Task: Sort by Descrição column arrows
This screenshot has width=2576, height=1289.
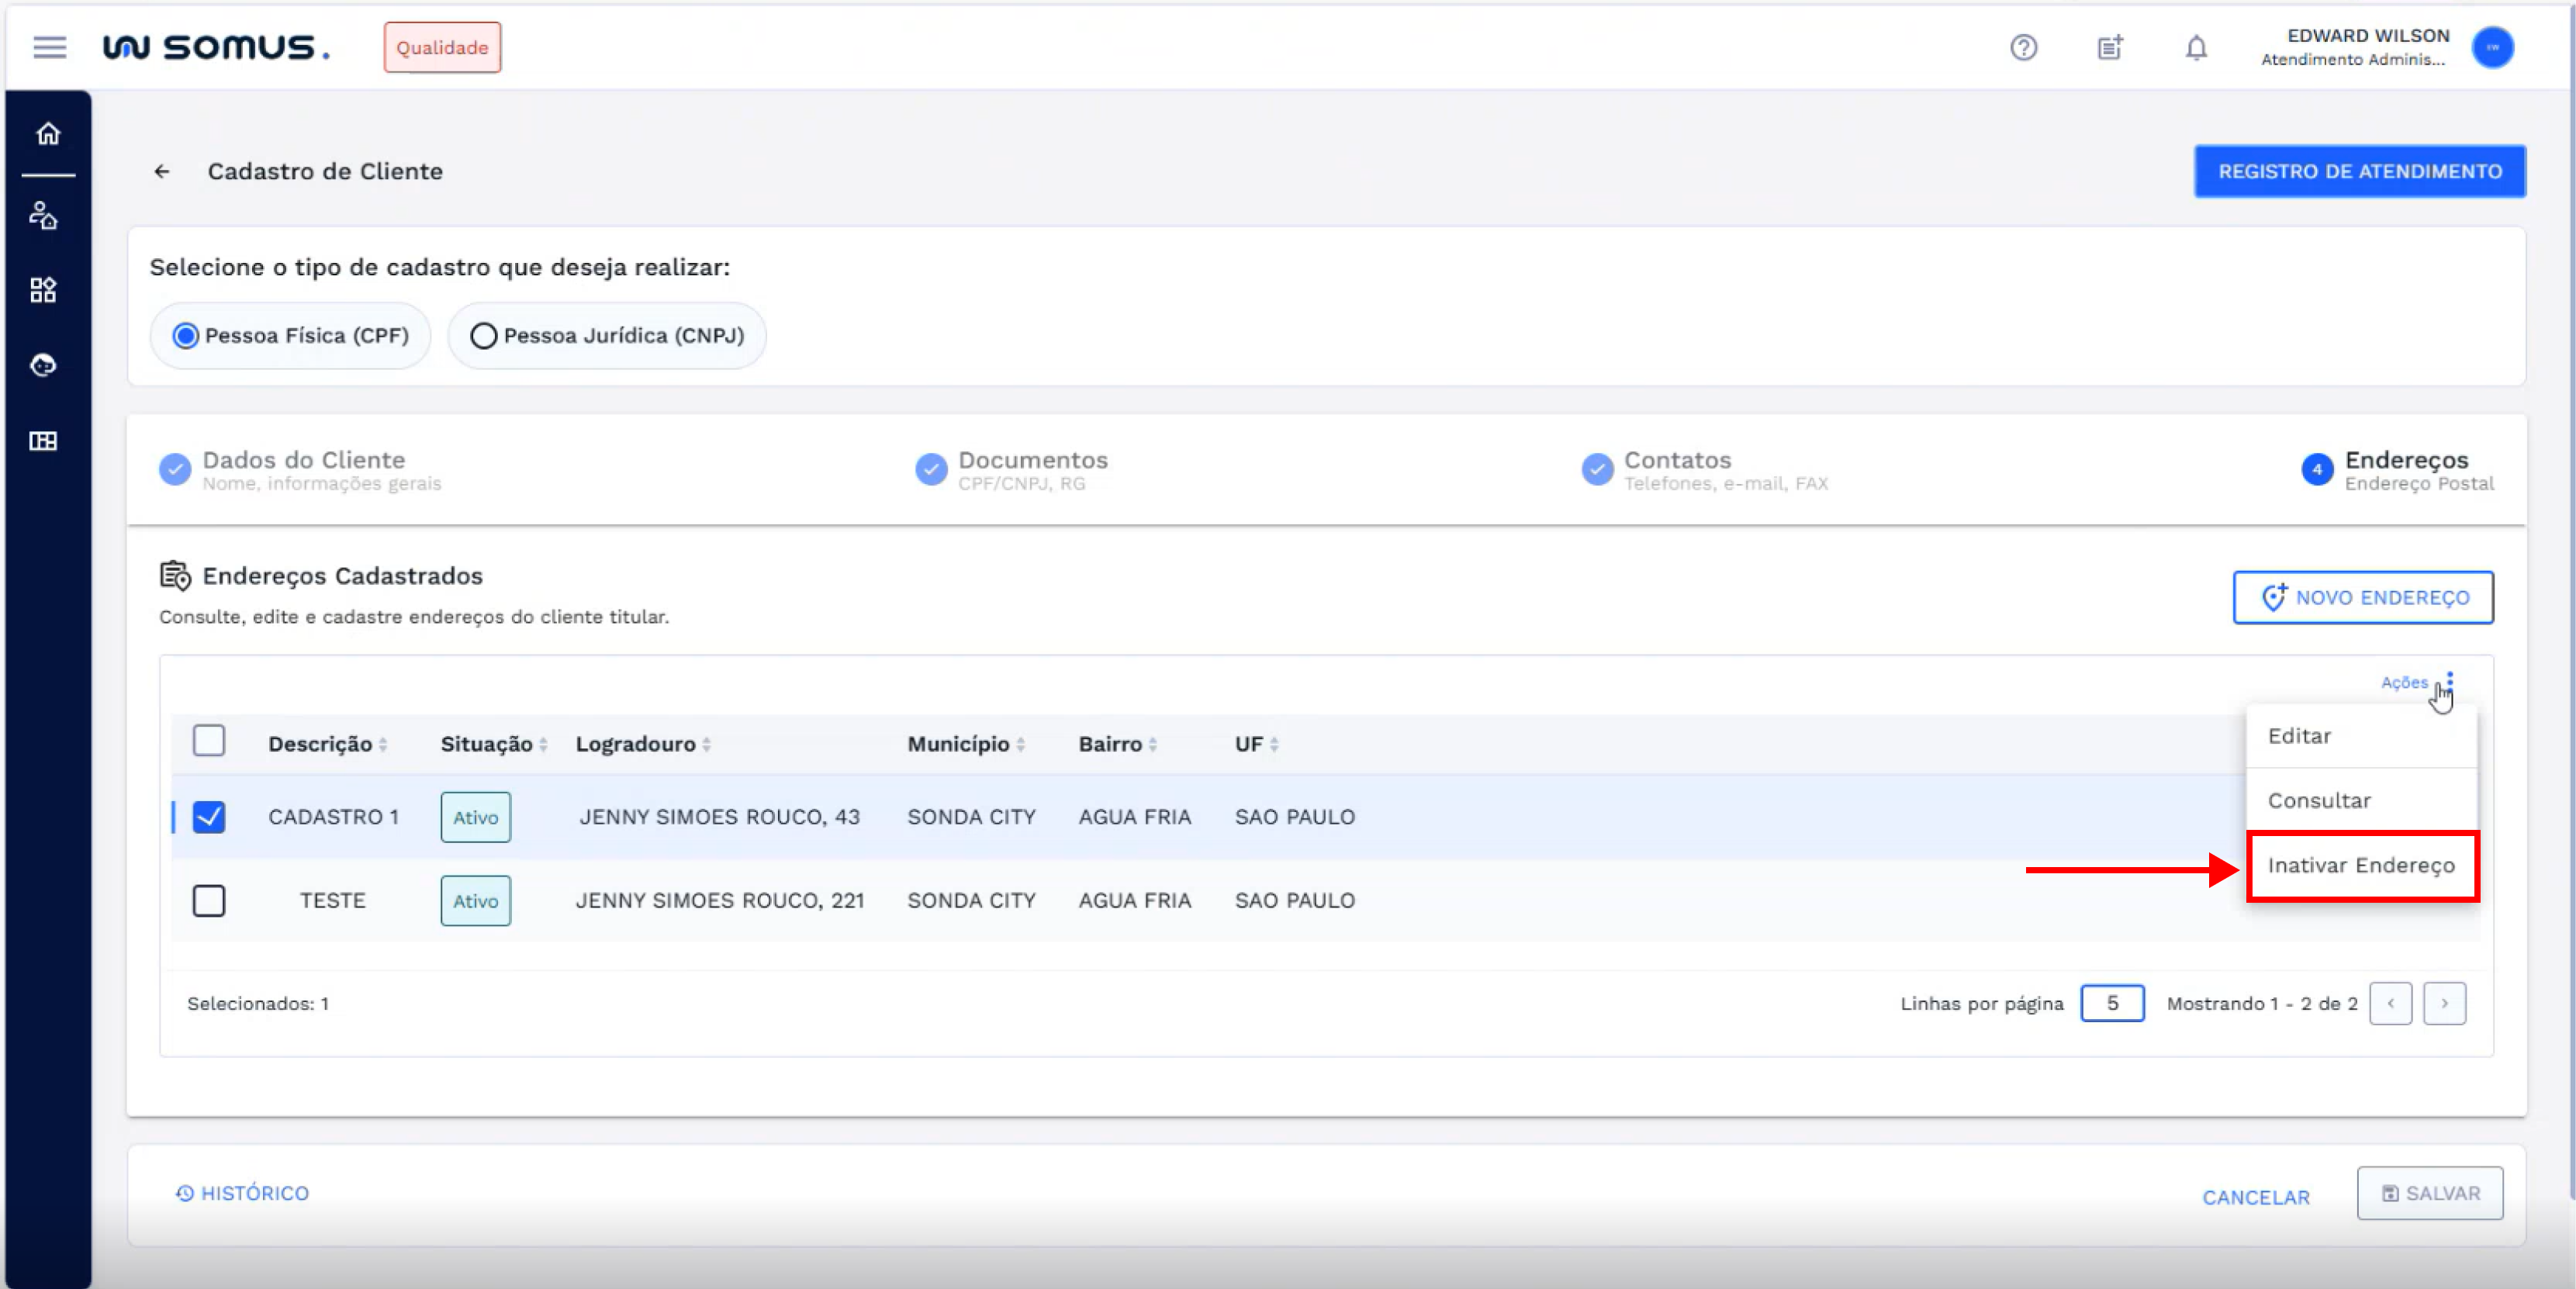Action: (383, 745)
